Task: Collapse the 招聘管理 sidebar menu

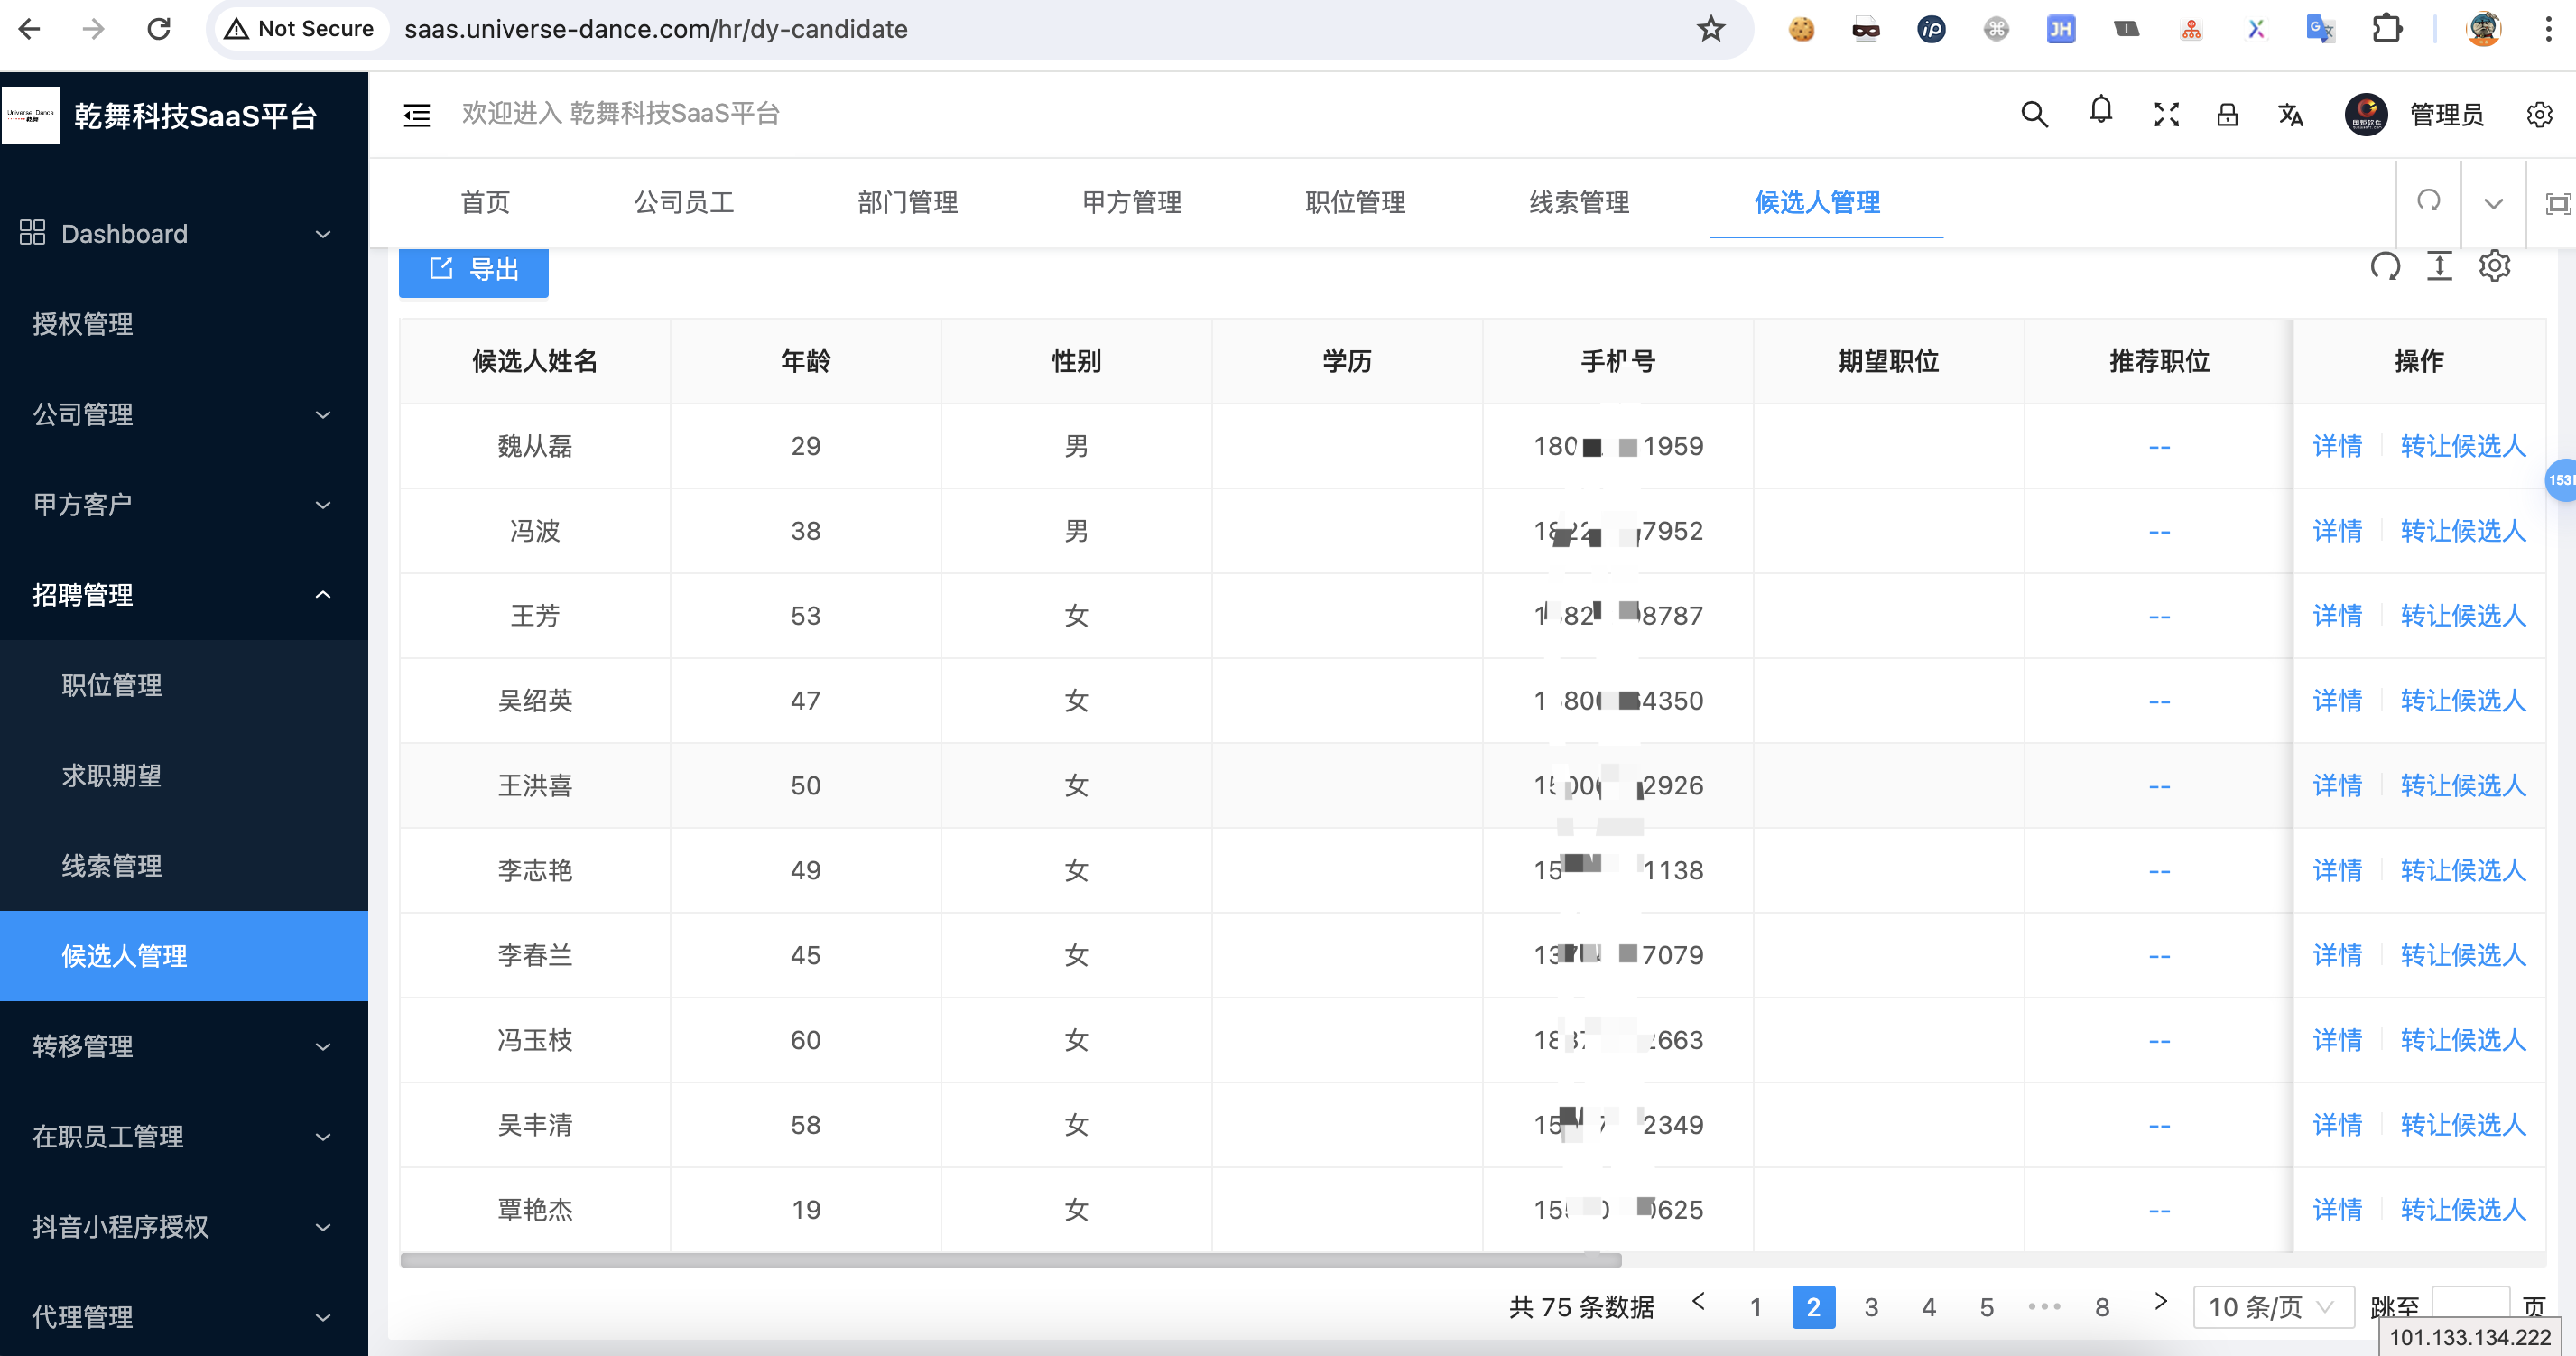Action: pos(184,595)
